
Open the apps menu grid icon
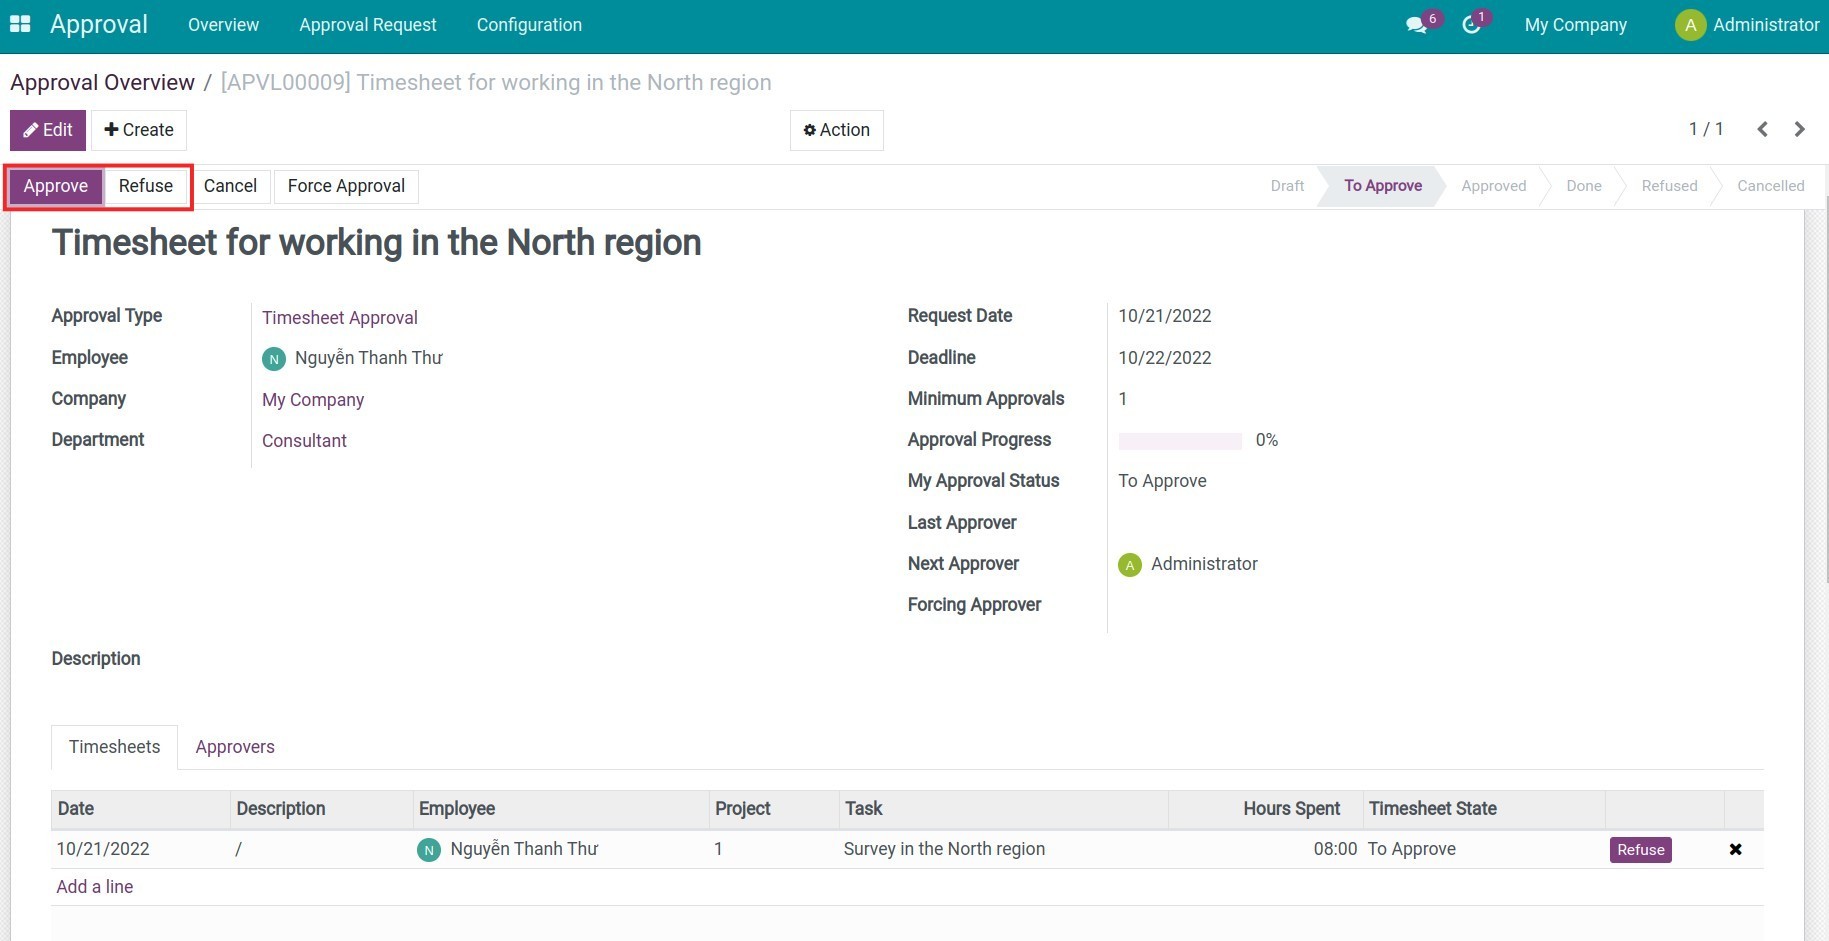(19, 23)
